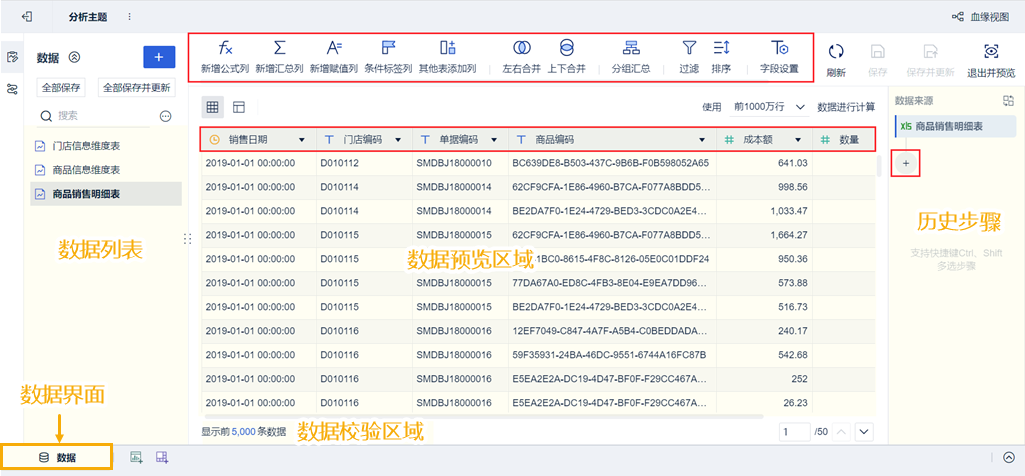Click 过滤 filter funnel icon

click(x=689, y=48)
